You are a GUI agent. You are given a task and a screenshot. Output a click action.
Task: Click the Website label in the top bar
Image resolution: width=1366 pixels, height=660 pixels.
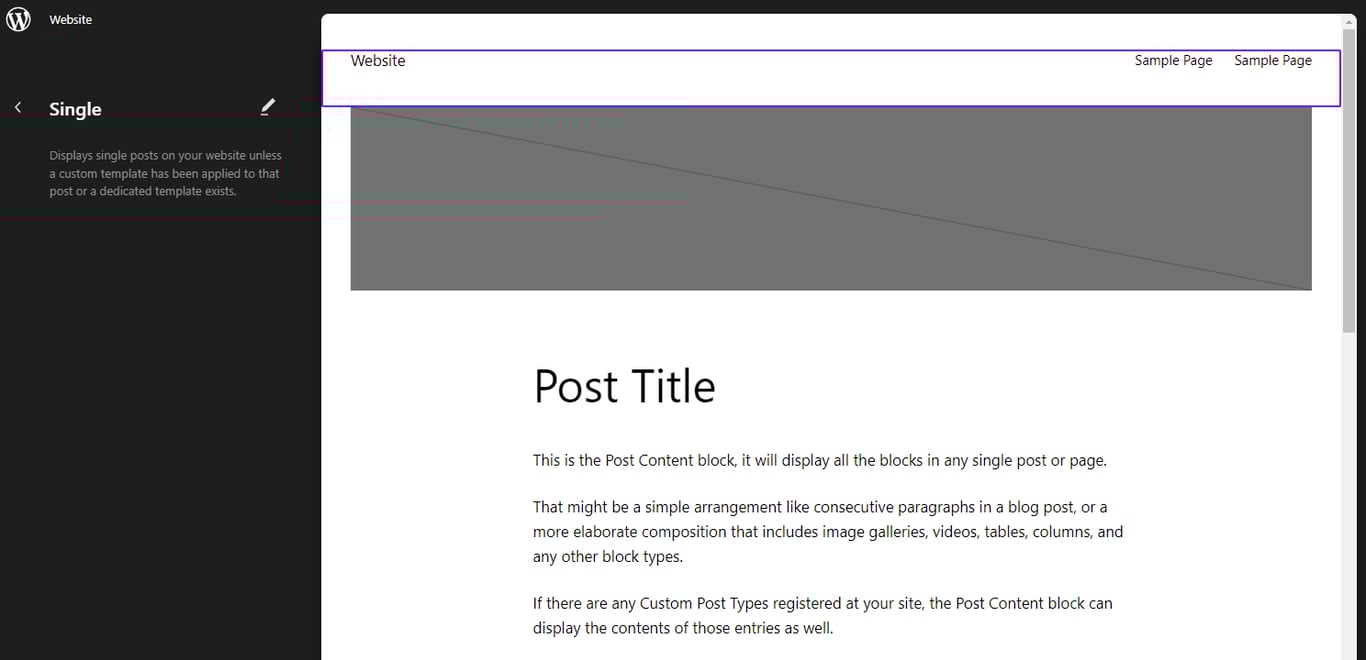pos(70,18)
